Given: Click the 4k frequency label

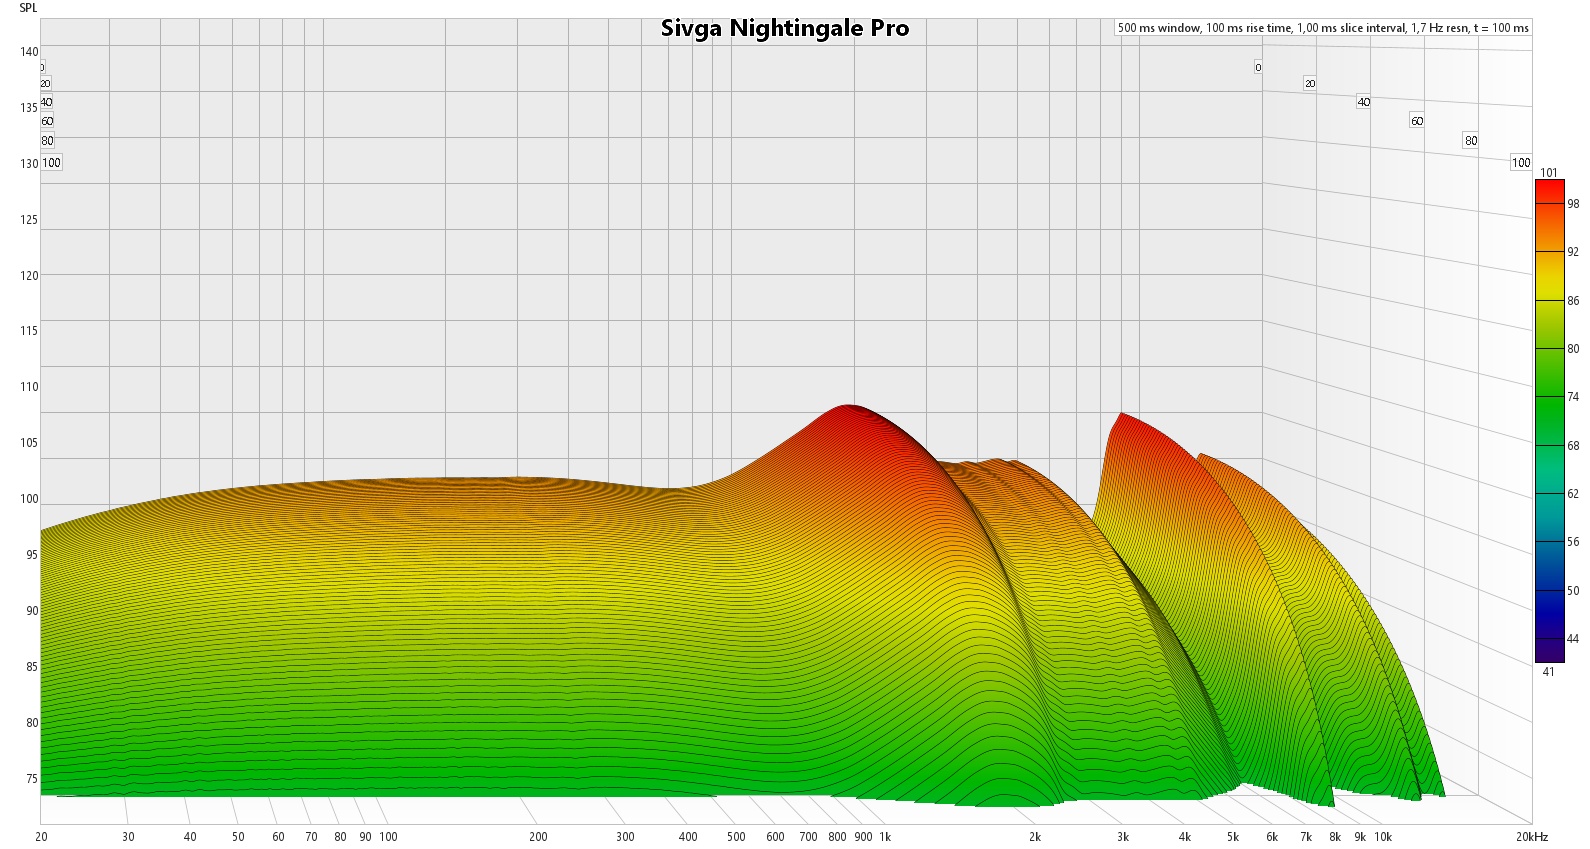Looking at the screenshot, I should 1185,837.
